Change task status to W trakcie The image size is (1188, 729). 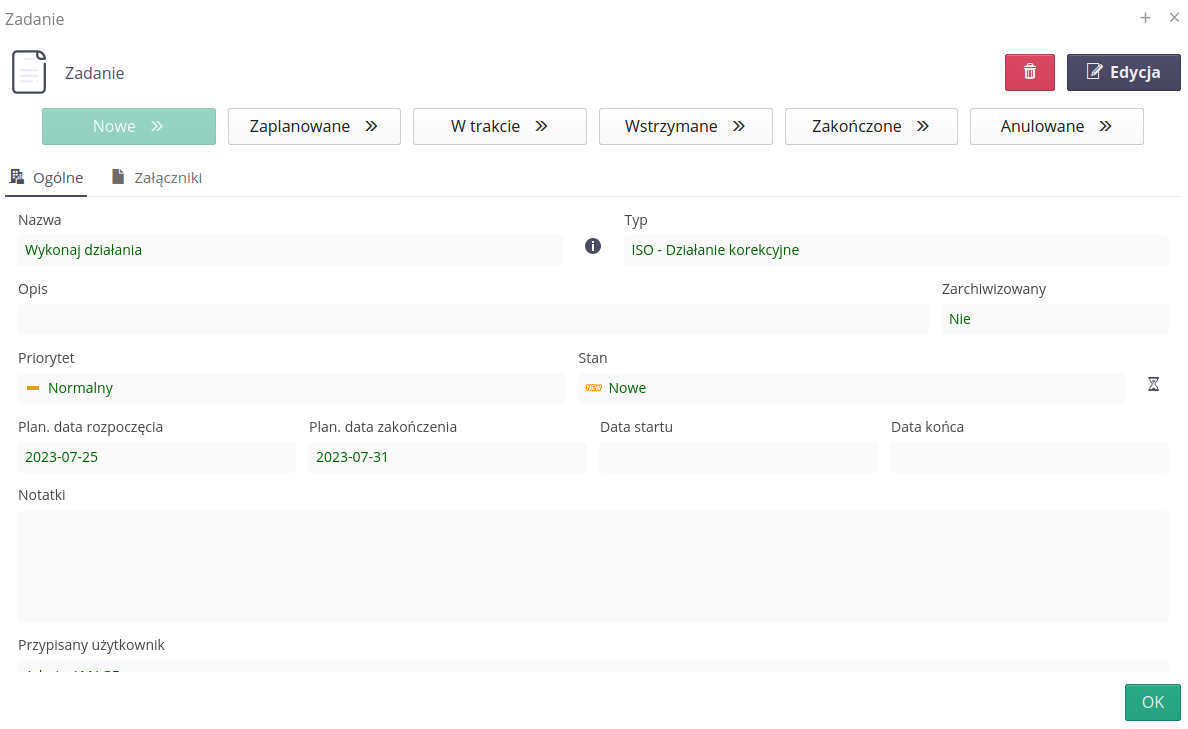point(499,126)
